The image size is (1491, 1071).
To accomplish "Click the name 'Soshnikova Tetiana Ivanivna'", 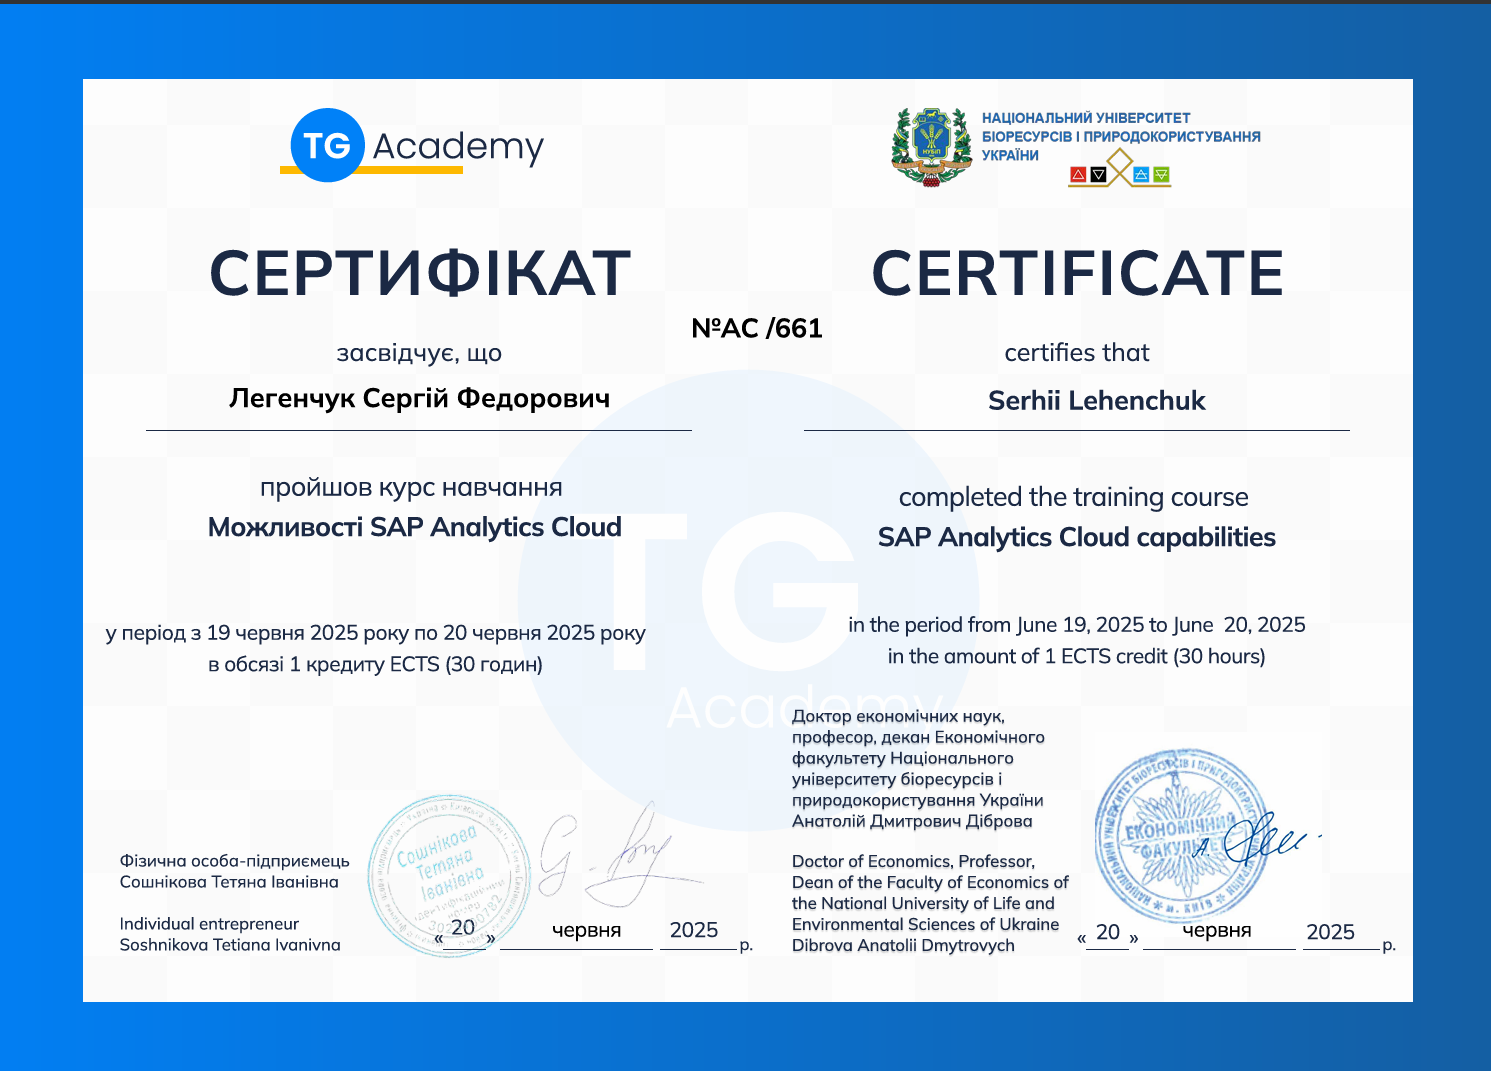I will pos(230,945).
